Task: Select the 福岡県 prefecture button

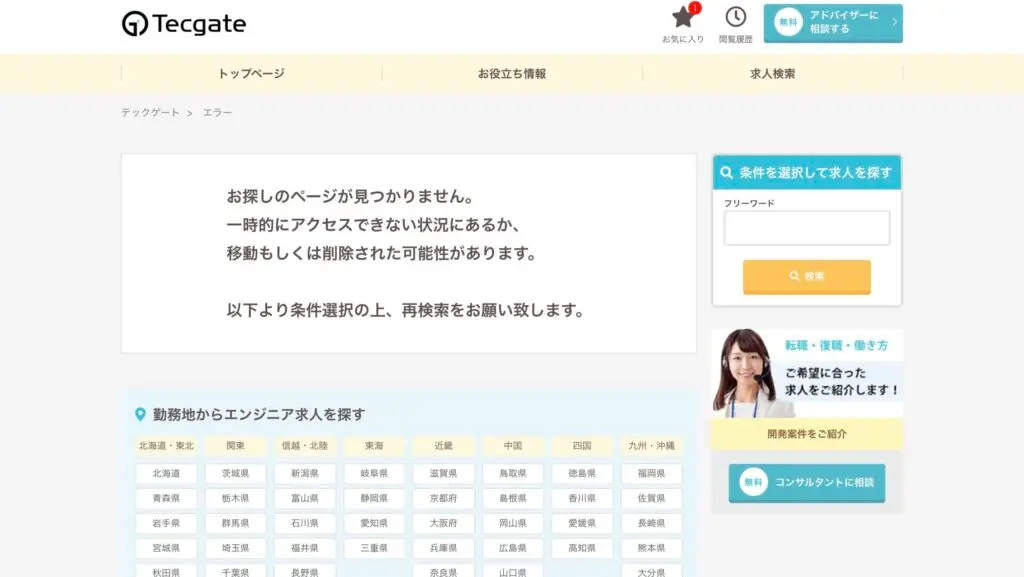Action: pos(651,473)
